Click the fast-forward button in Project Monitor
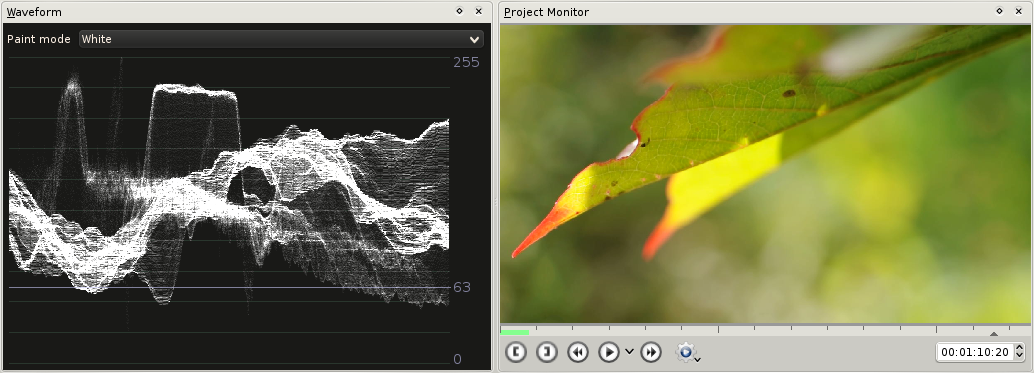1034x373 pixels. (651, 353)
